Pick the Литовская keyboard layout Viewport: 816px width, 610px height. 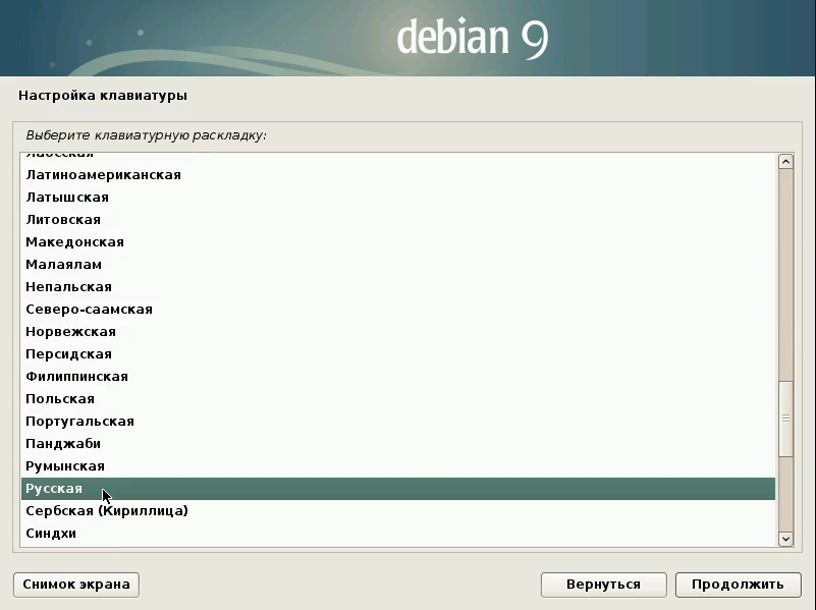pyautogui.click(x=63, y=220)
